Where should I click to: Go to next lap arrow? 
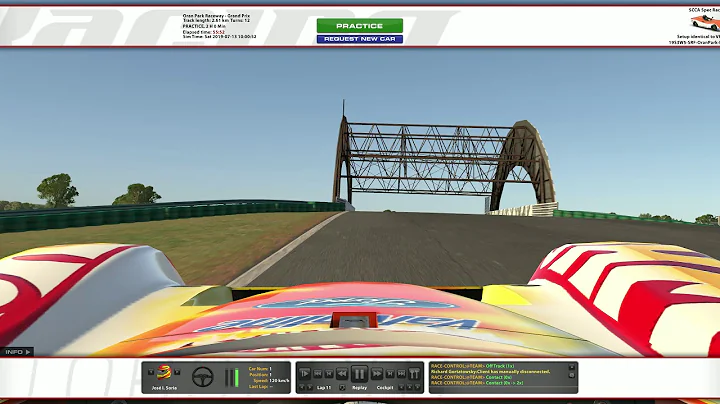pyautogui.click(x=310, y=387)
